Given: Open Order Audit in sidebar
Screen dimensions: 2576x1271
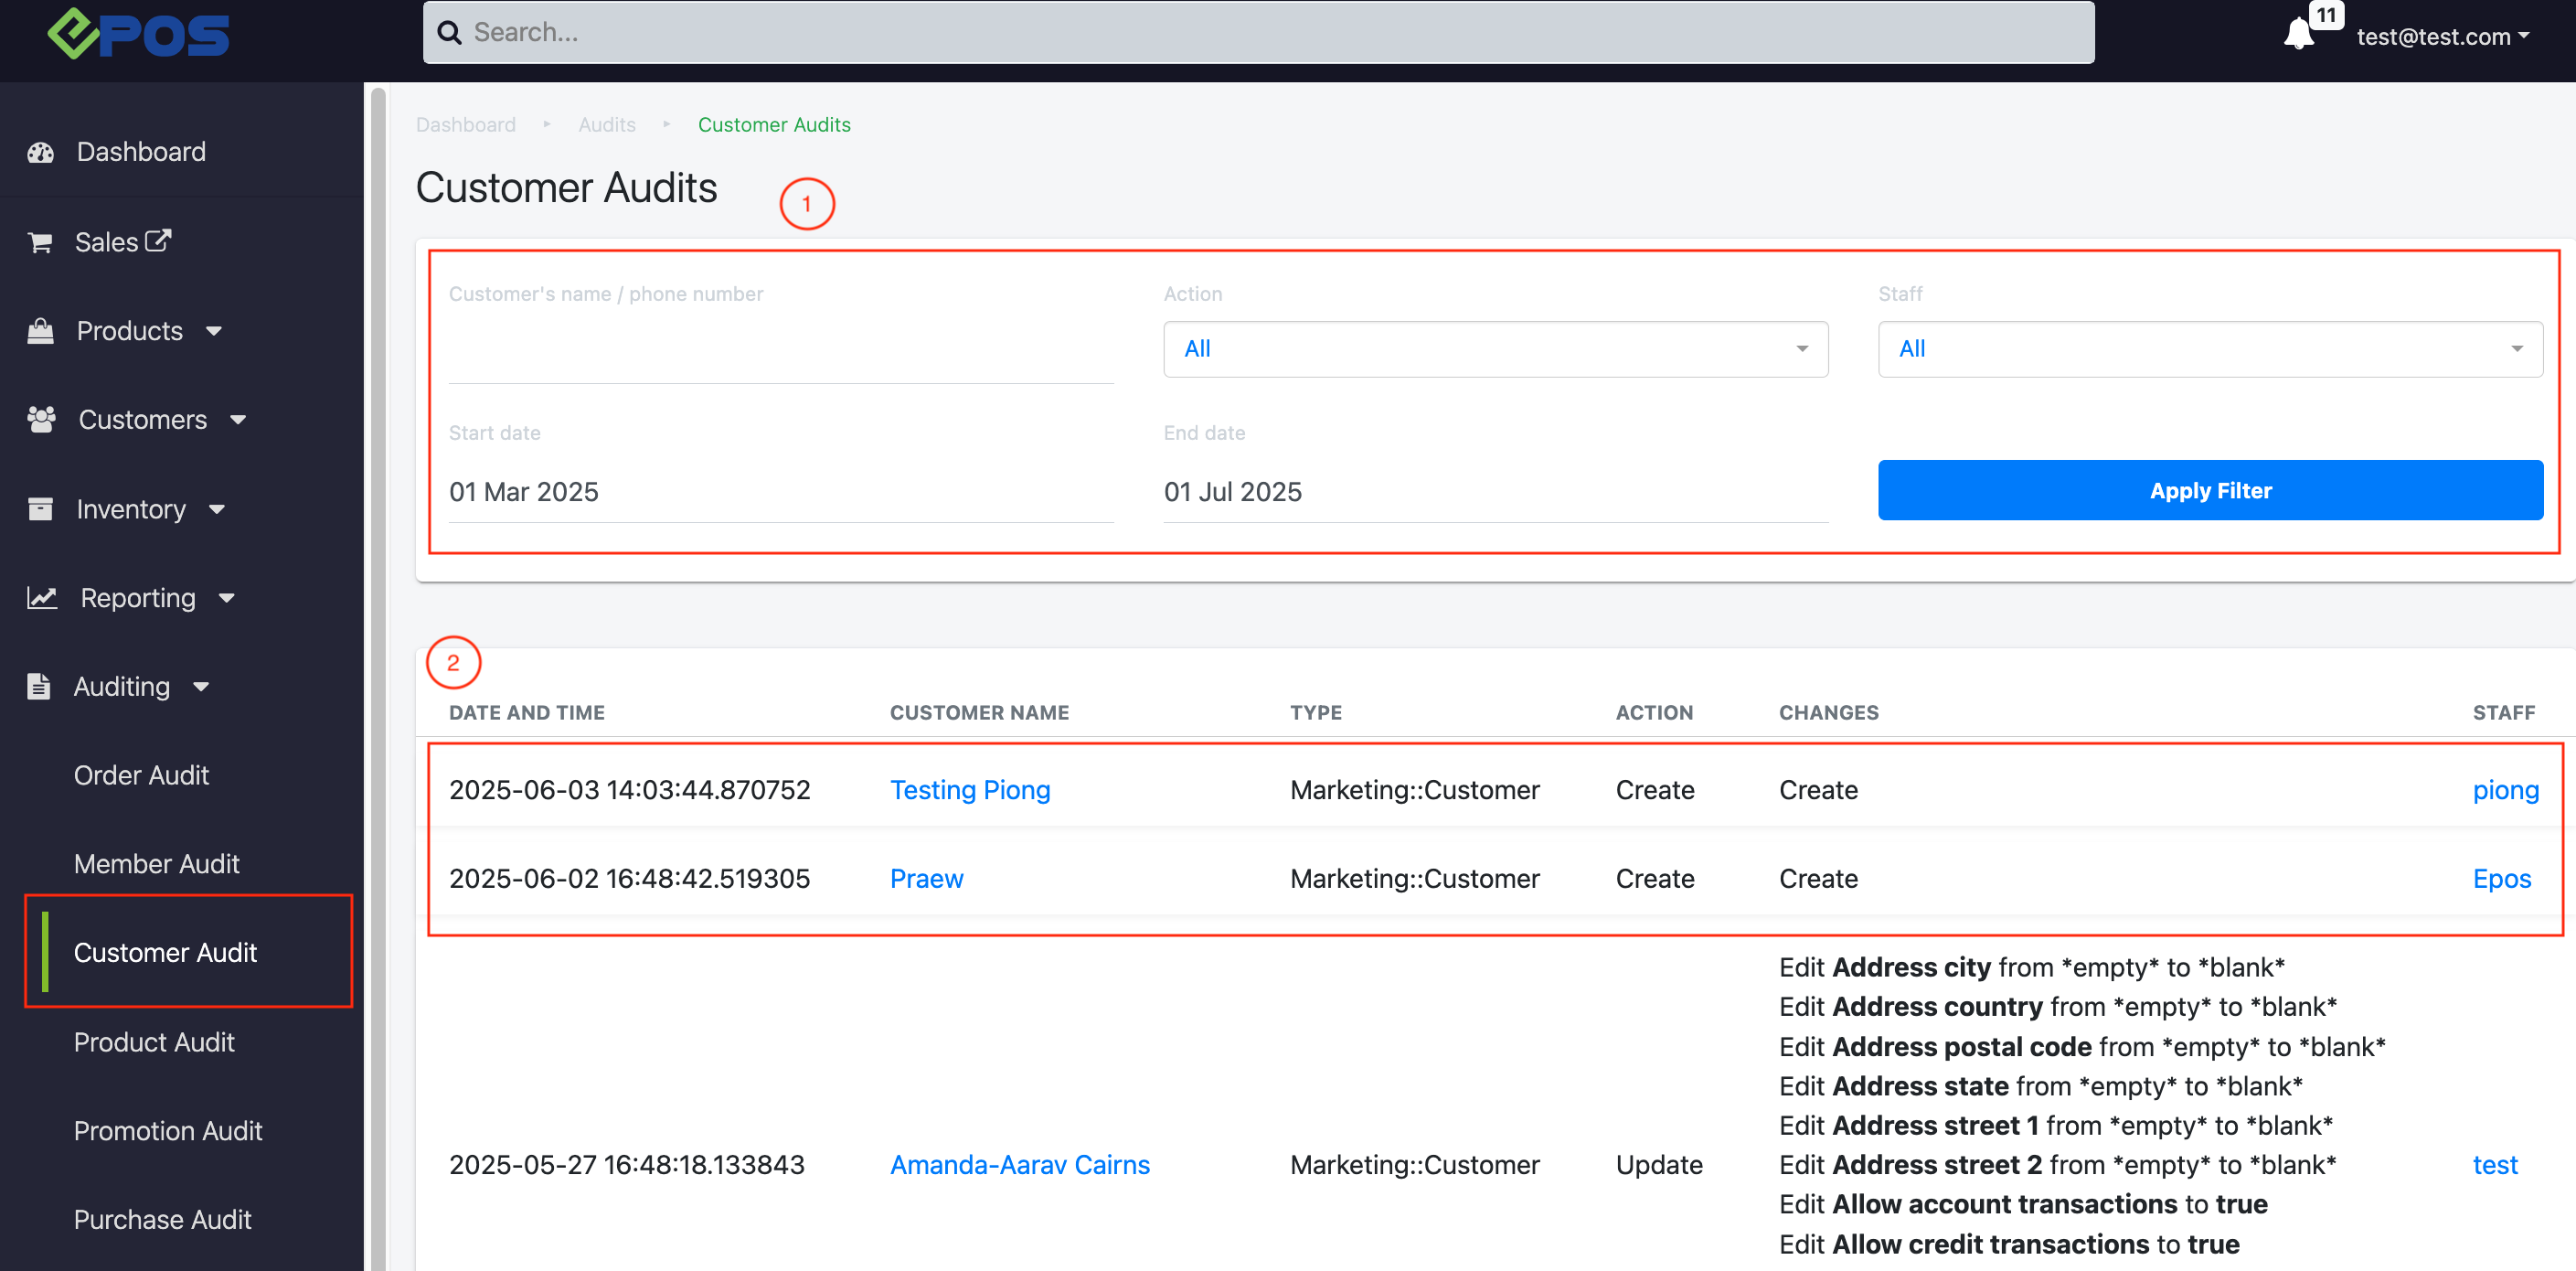Looking at the screenshot, I should coord(141,775).
